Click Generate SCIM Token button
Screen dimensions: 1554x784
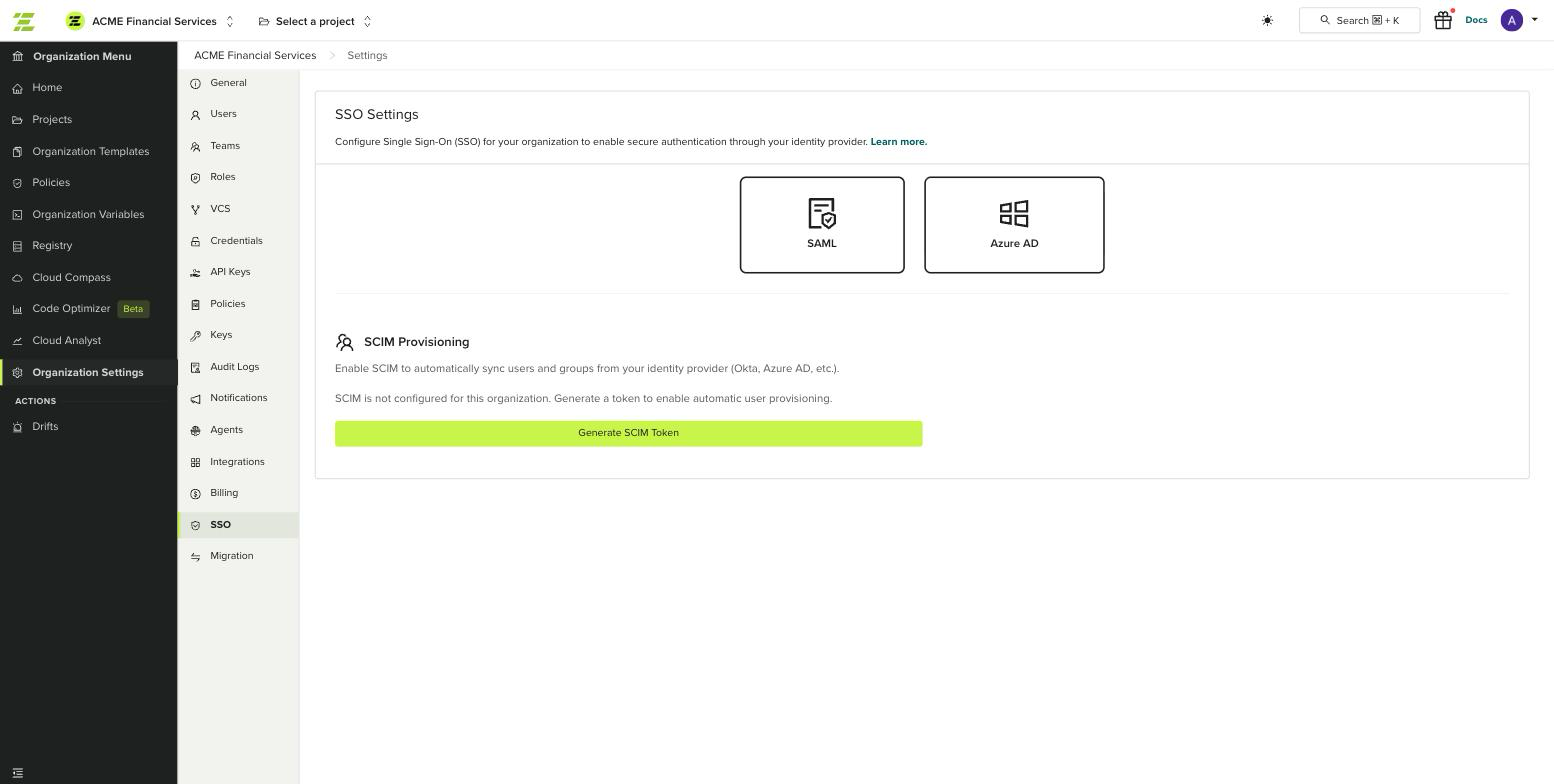[x=628, y=433]
